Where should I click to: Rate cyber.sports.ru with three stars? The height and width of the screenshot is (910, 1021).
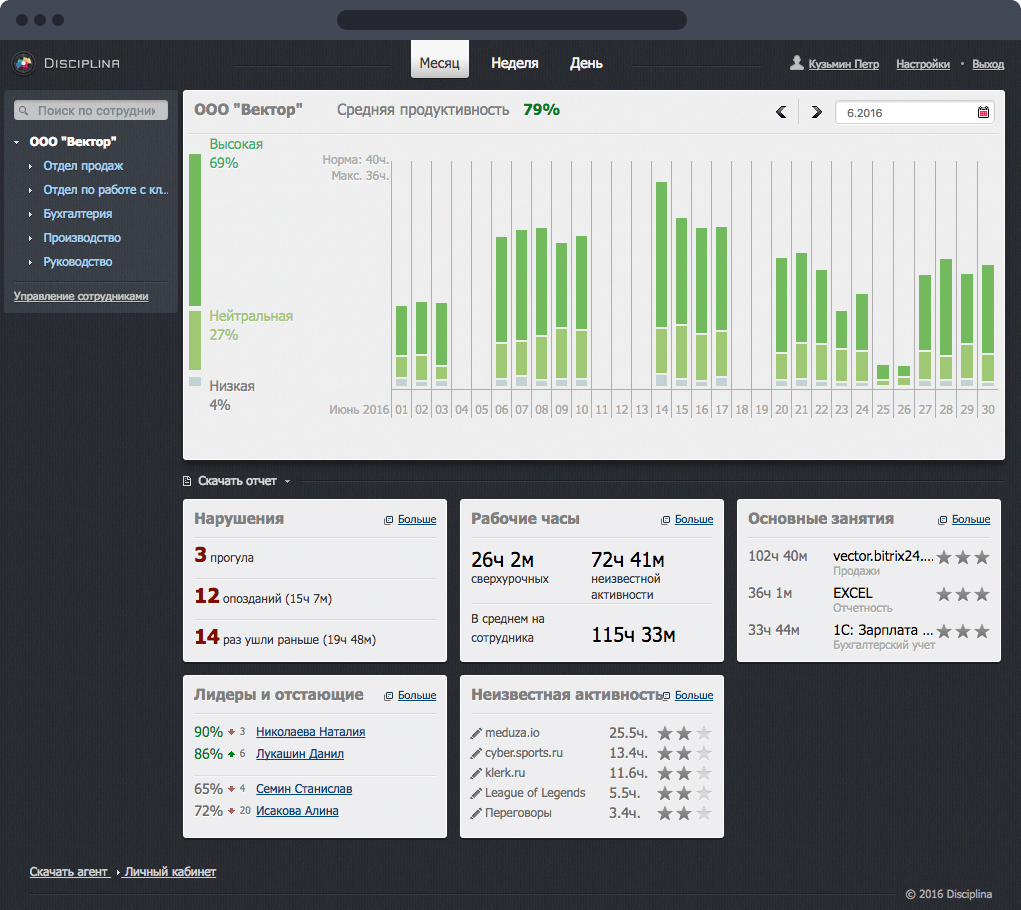point(704,753)
